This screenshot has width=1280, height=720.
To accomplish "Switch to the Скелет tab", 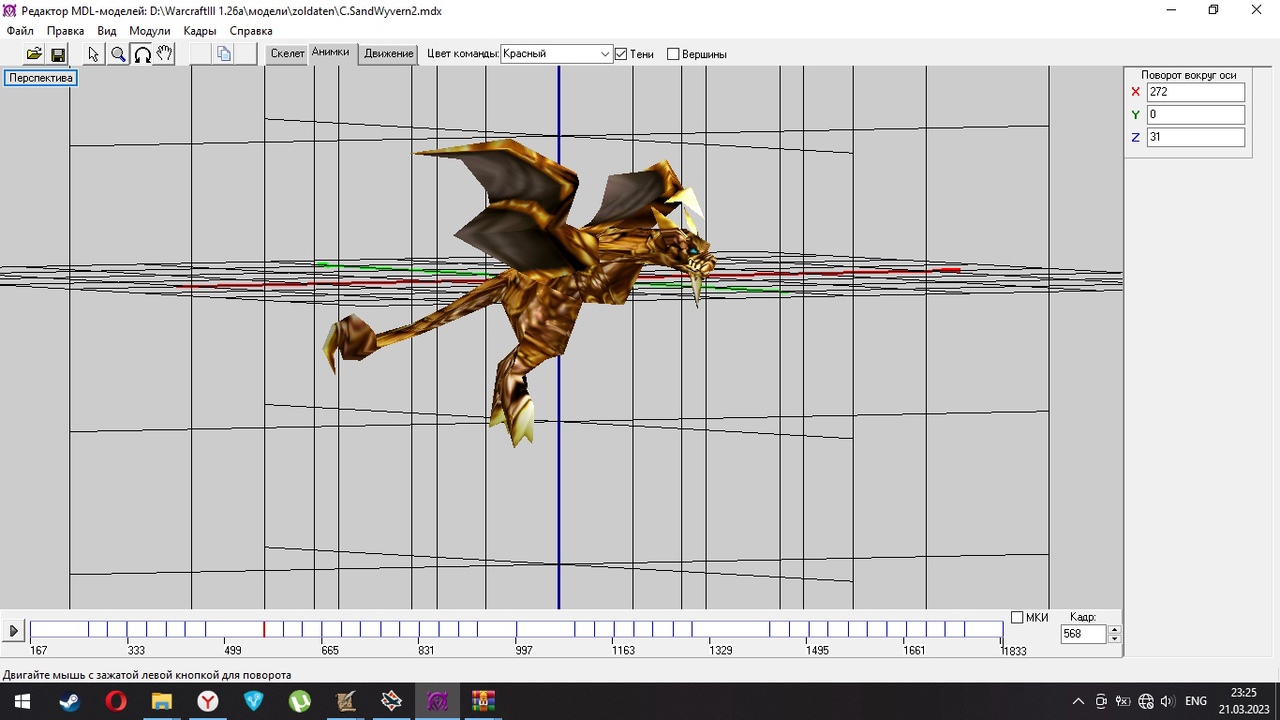I will [287, 54].
